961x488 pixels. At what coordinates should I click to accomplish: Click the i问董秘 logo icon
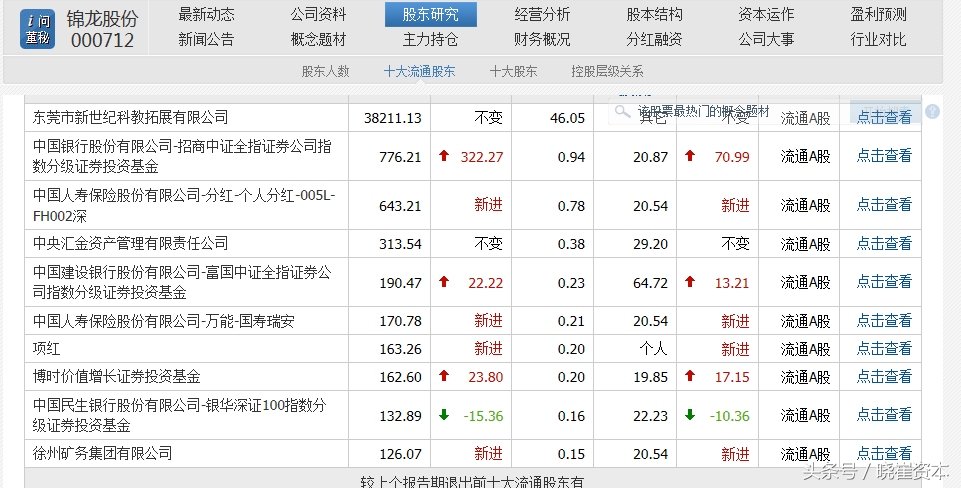[37, 29]
